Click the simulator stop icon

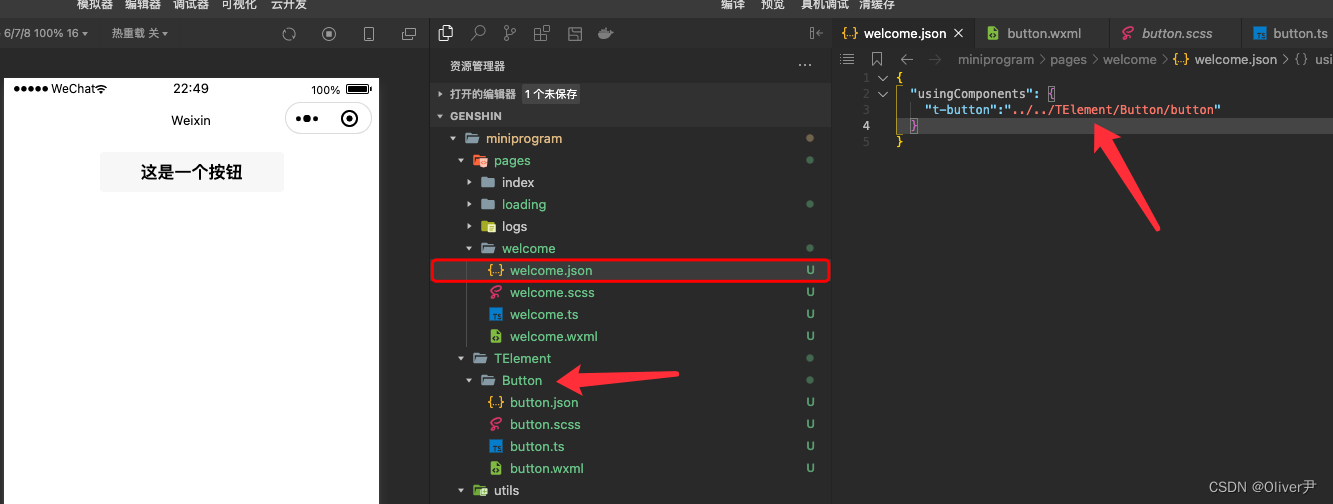(329, 34)
